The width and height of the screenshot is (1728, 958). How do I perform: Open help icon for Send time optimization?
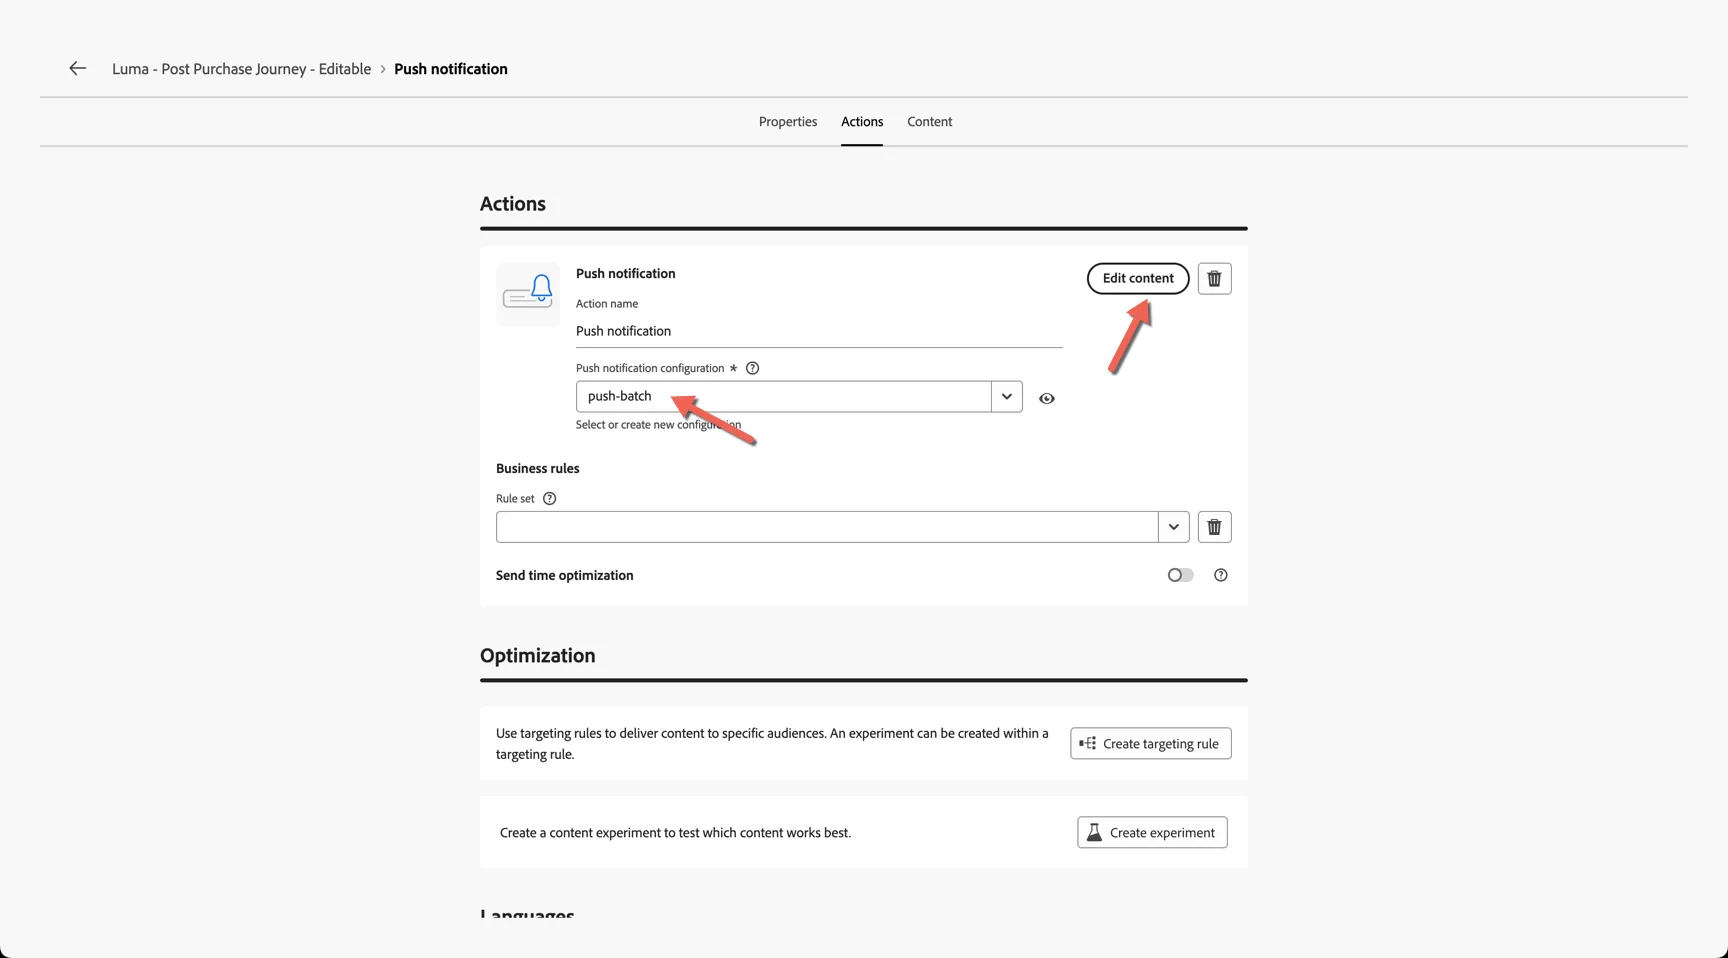(x=1220, y=575)
